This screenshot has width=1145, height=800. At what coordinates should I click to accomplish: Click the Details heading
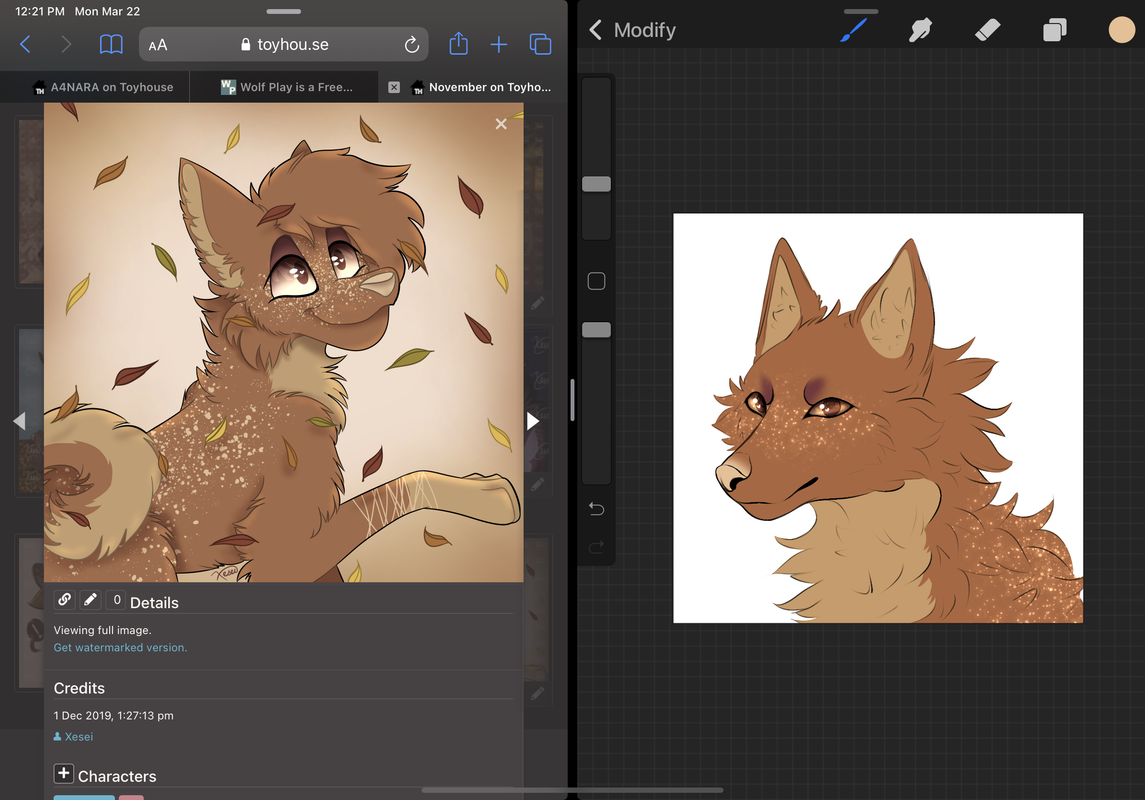[154, 603]
